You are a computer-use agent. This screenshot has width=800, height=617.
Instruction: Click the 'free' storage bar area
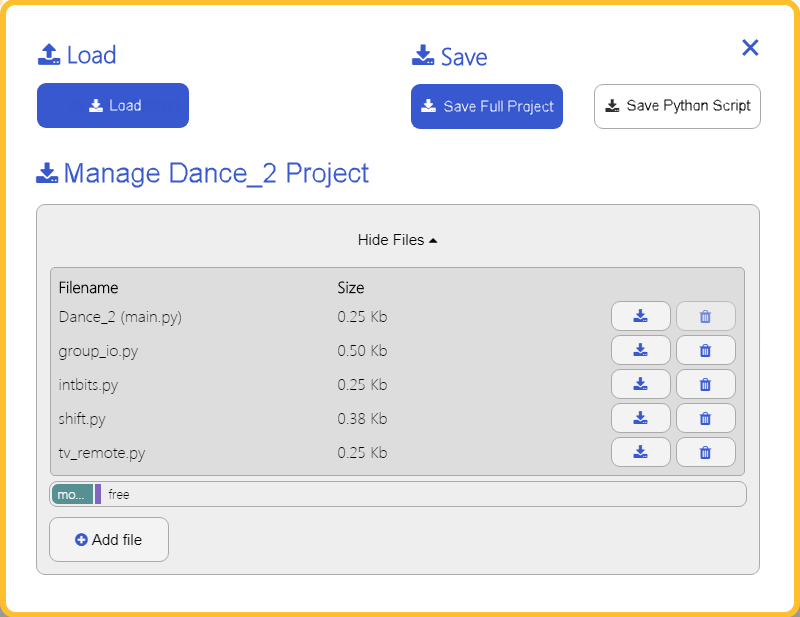pyautogui.click(x=423, y=494)
